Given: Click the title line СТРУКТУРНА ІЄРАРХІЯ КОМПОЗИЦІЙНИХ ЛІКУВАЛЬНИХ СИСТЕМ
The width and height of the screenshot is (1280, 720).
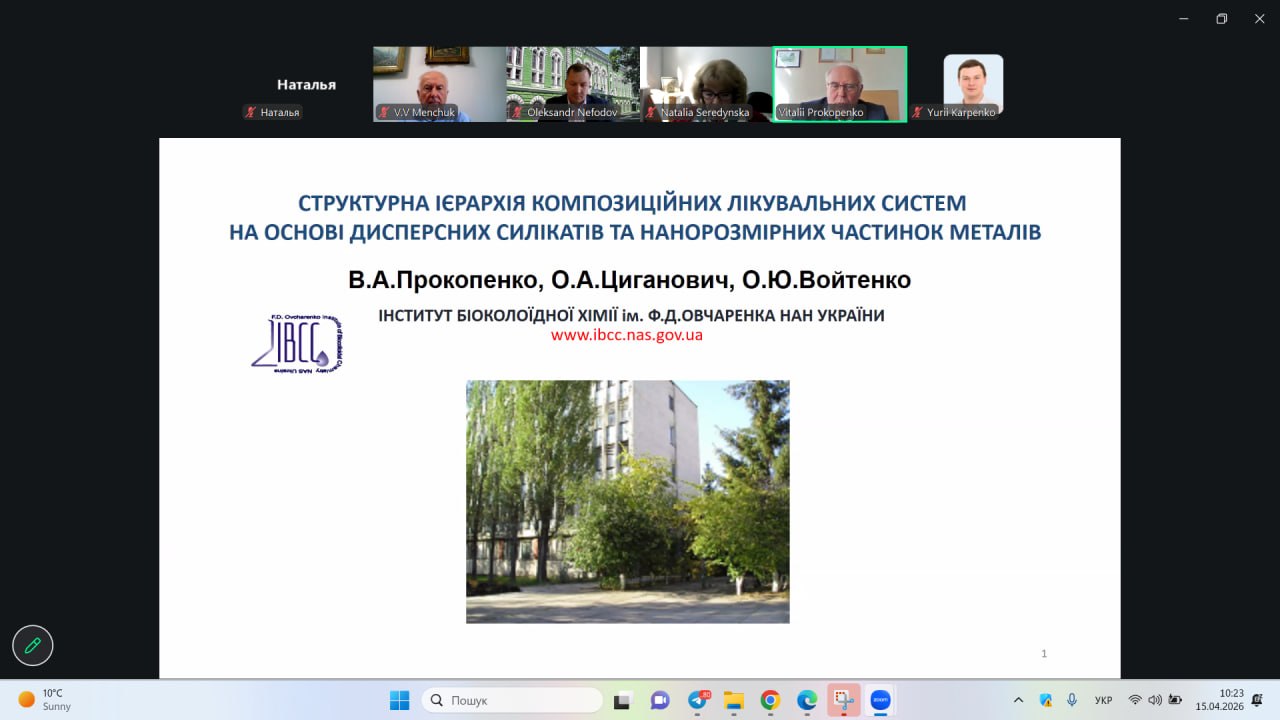Looking at the screenshot, I should click(x=633, y=203).
